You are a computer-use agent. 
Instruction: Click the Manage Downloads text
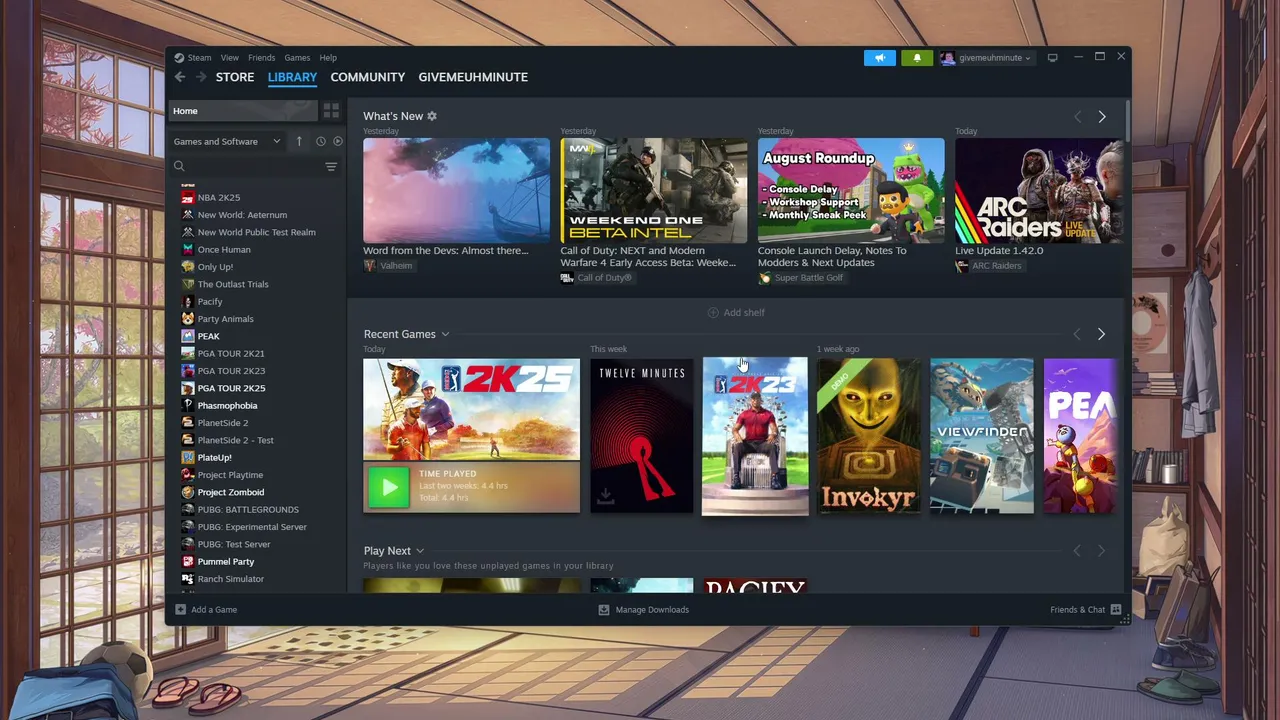(x=652, y=610)
